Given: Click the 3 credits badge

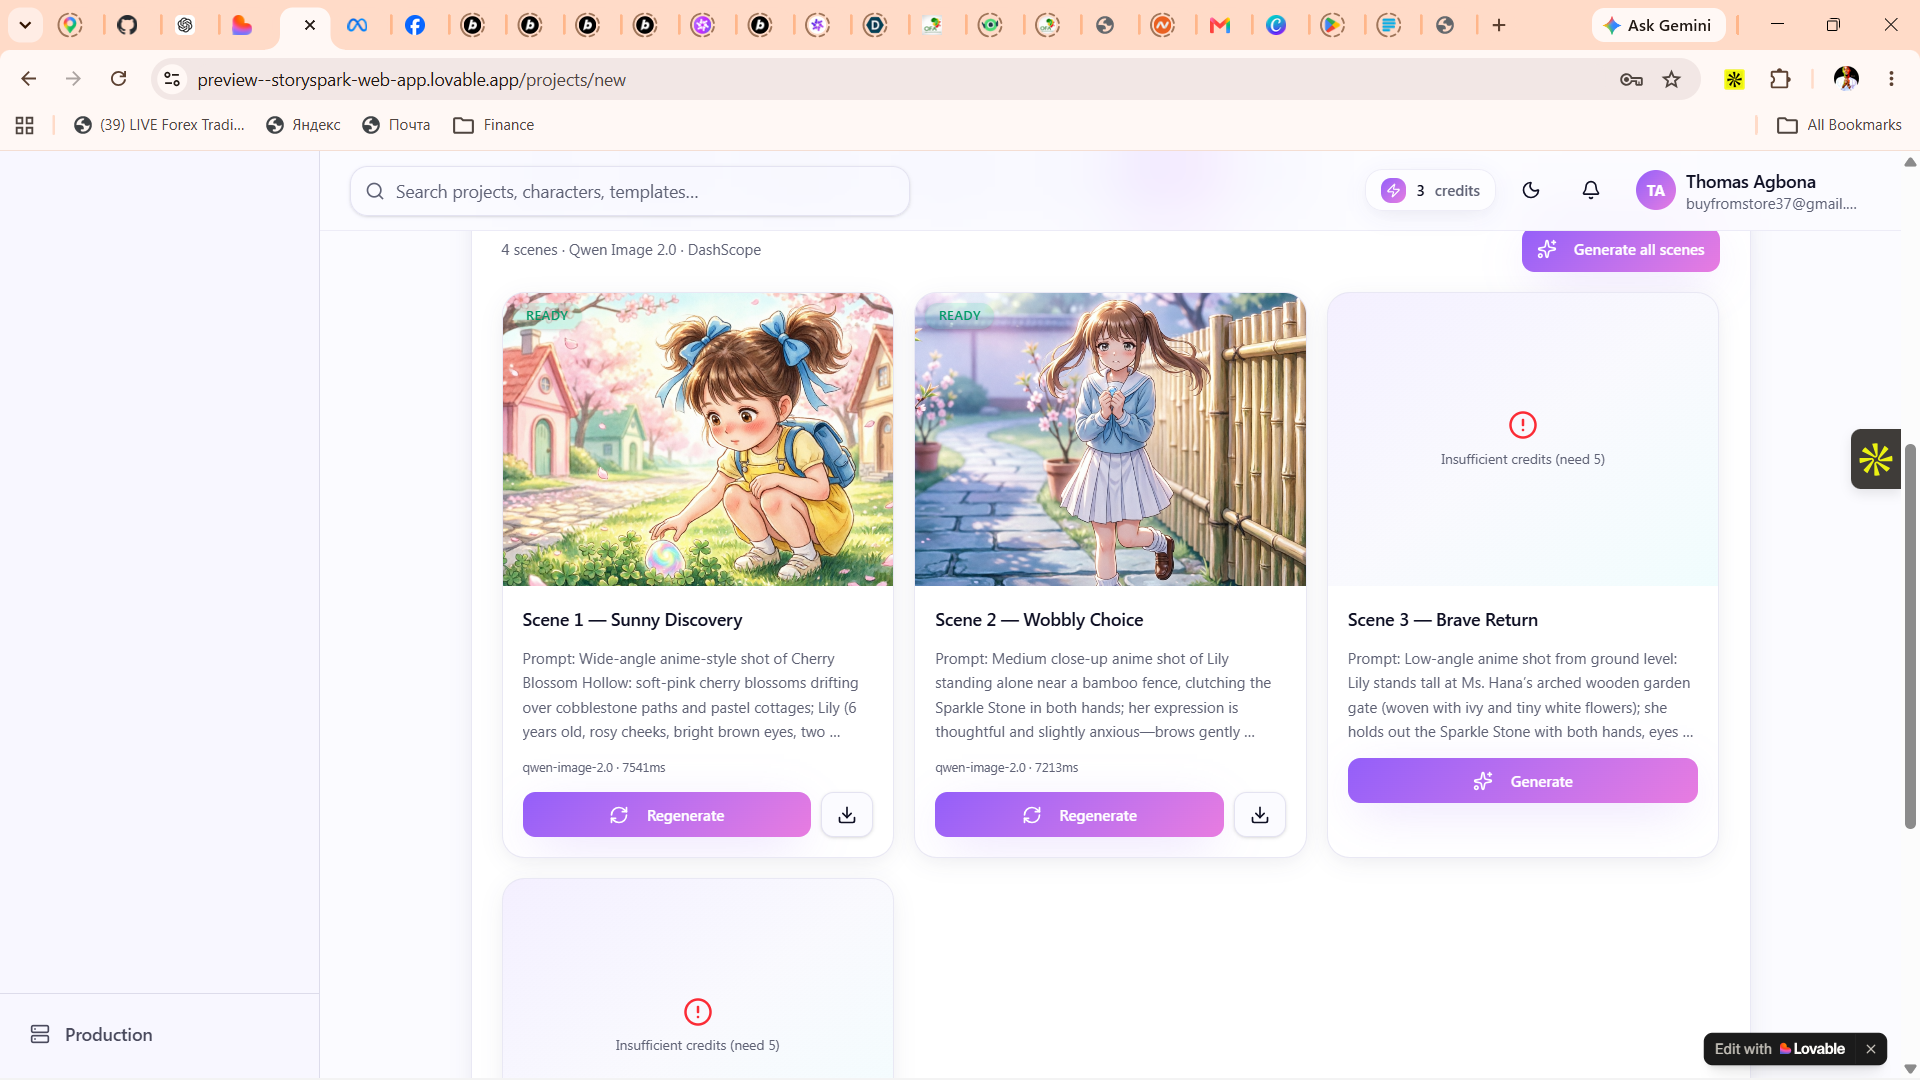Looking at the screenshot, I should (1430, 191).
